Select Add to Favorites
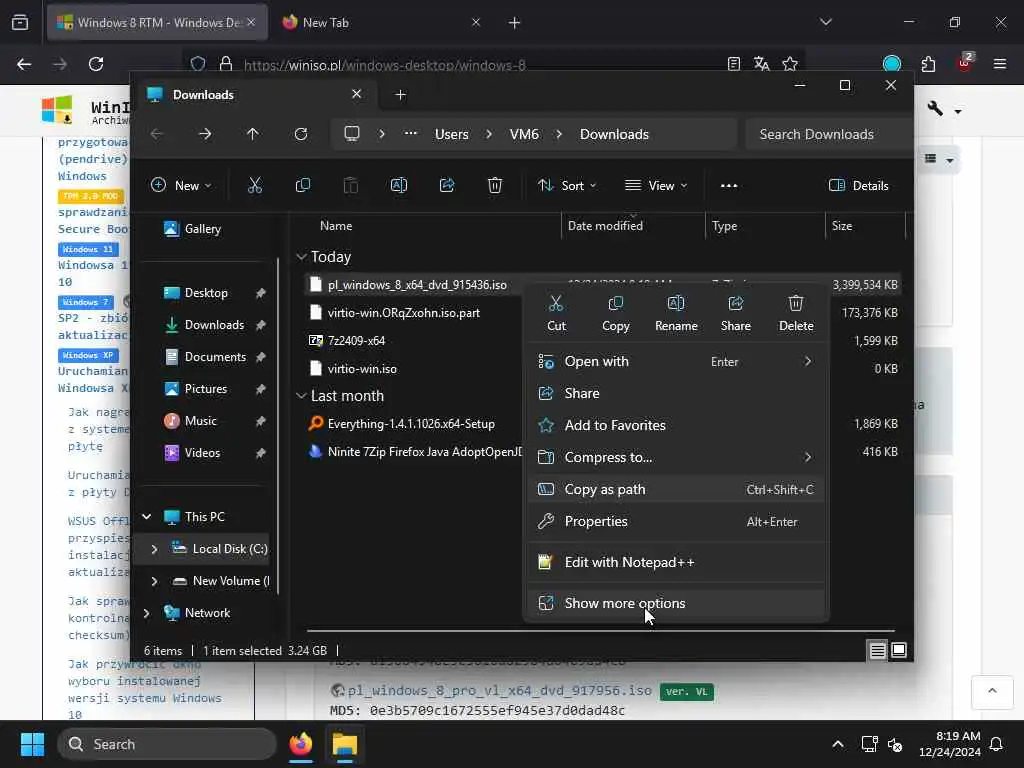The height and width of the screenshot is (768, 1024). [675, 425]
